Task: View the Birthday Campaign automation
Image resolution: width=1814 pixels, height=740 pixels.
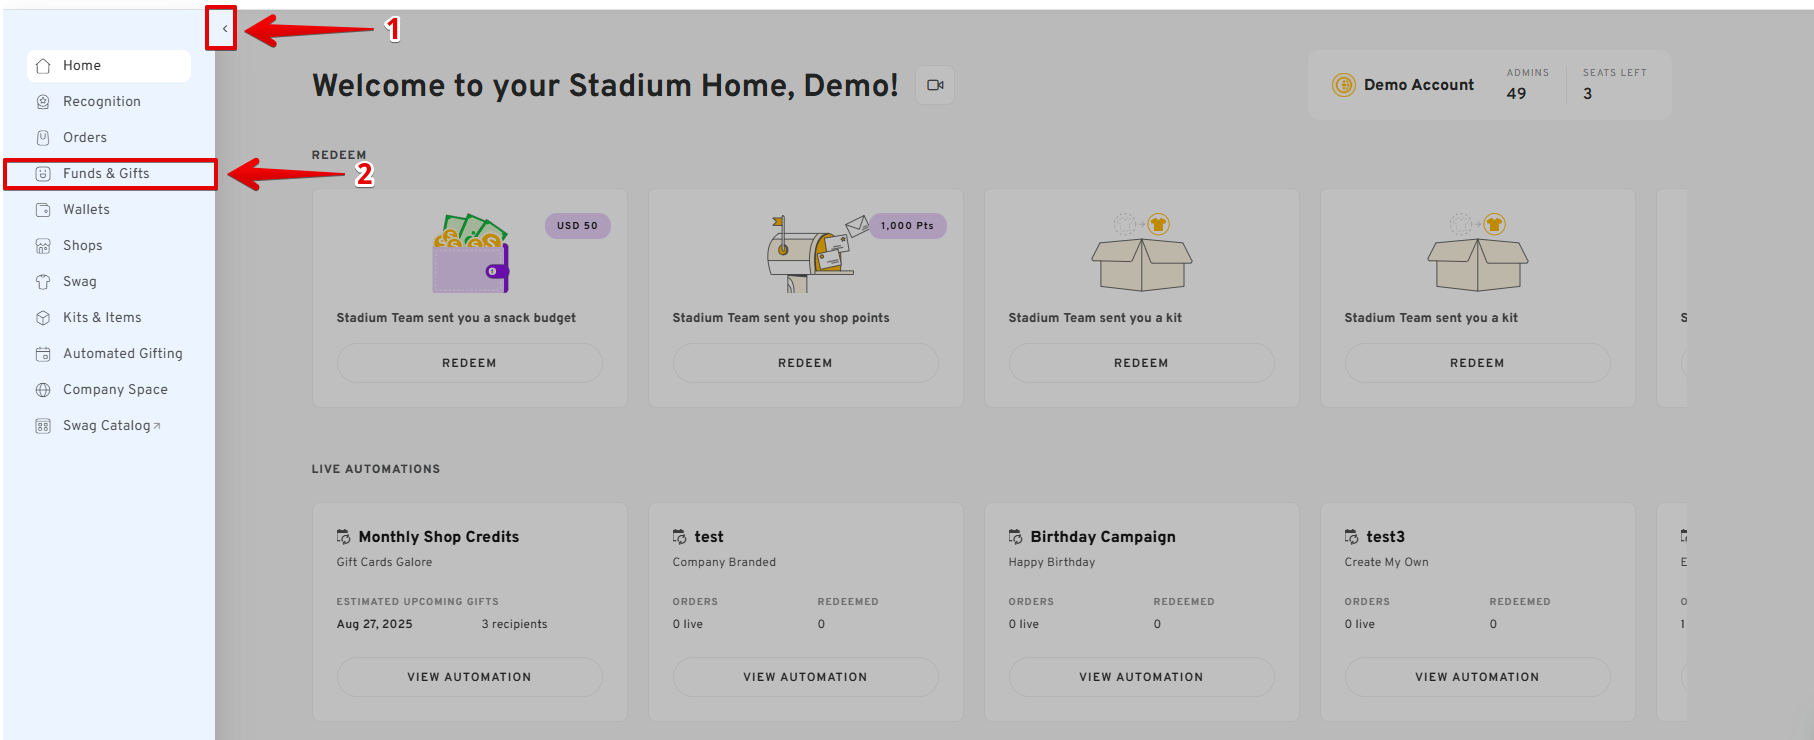Action: (x=1141, y=677)
